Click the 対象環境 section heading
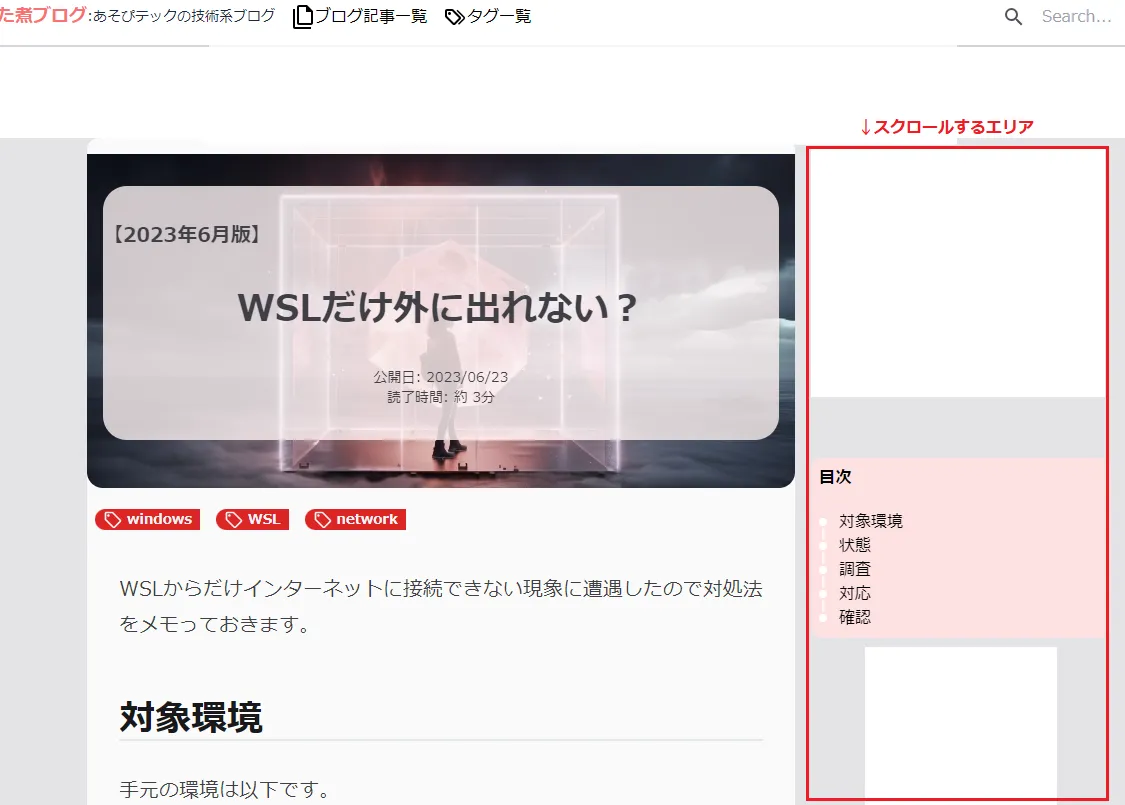This screenshot has width=1125, height=805. pos(191,717)
